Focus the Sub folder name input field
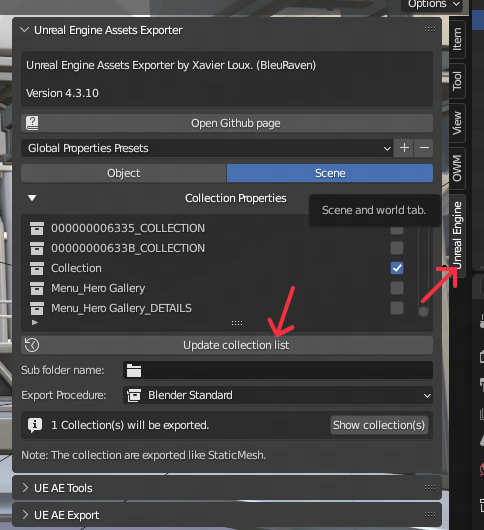The height and width of the screenshot is (530, 484). click(278, 370)
